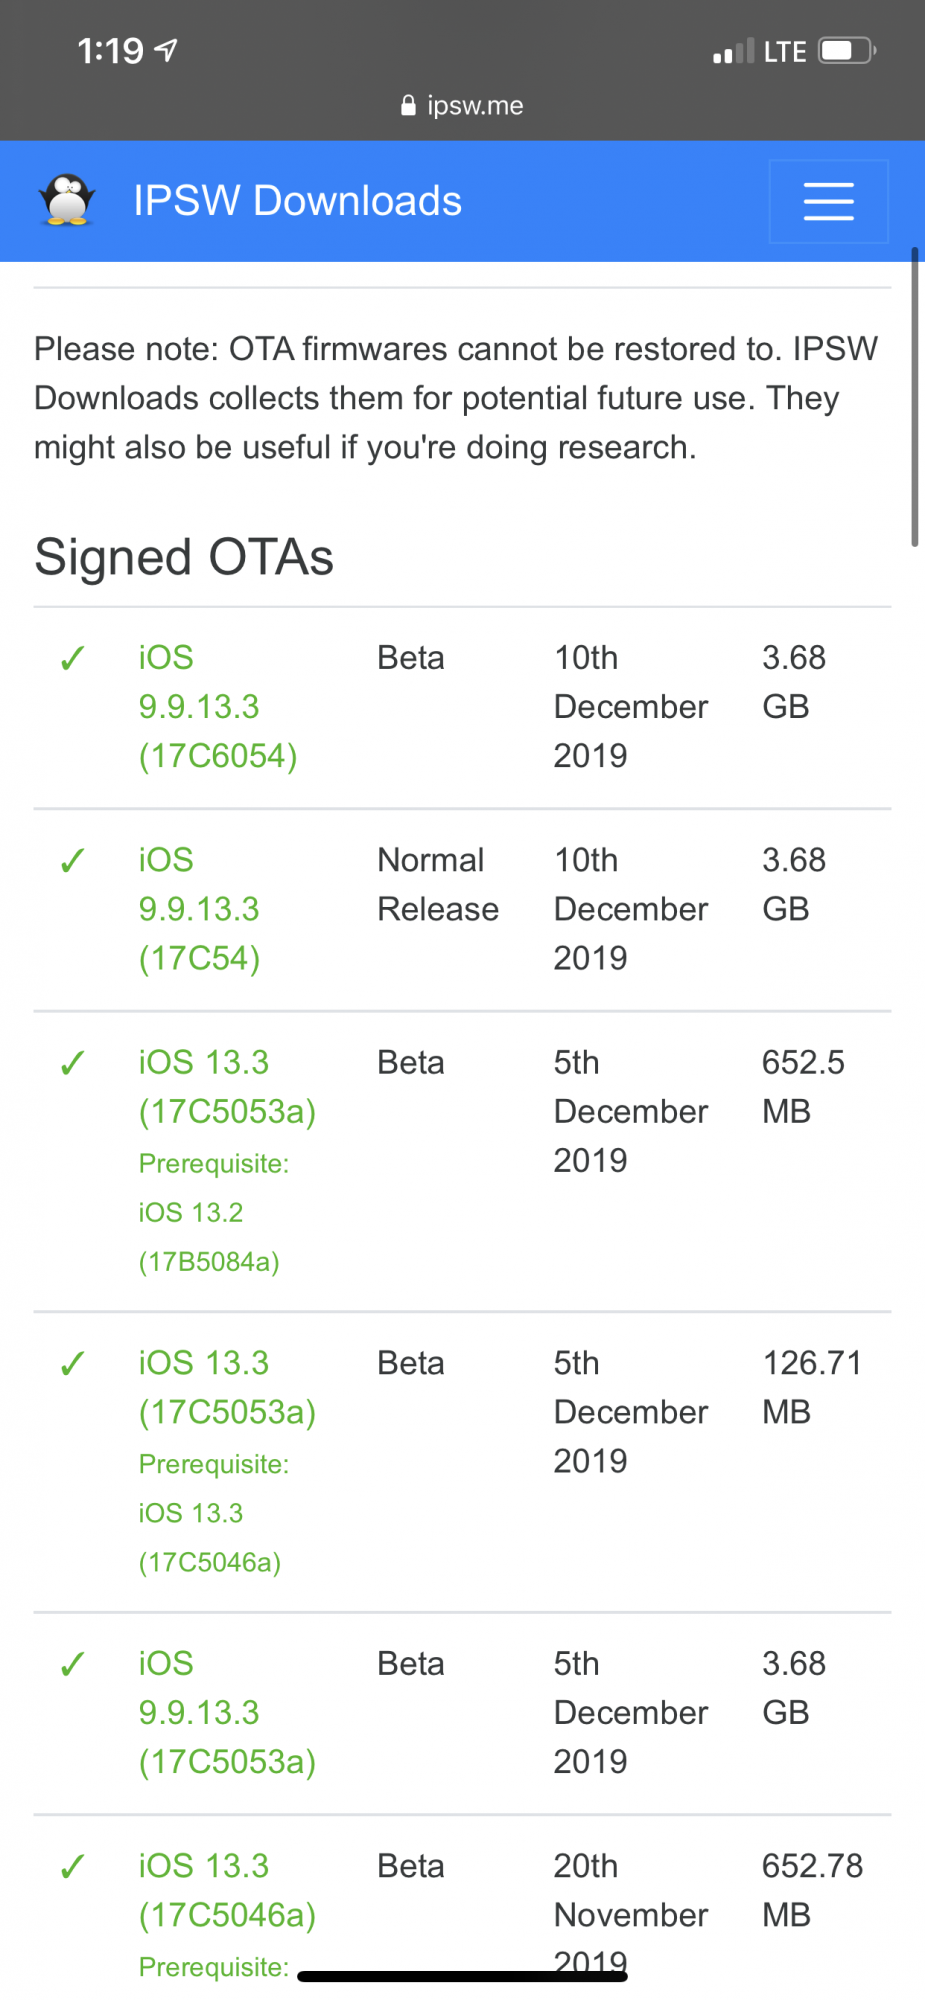Click the penguin logo icon
The width and height of the screenshot is (925, 2000).
67,200
